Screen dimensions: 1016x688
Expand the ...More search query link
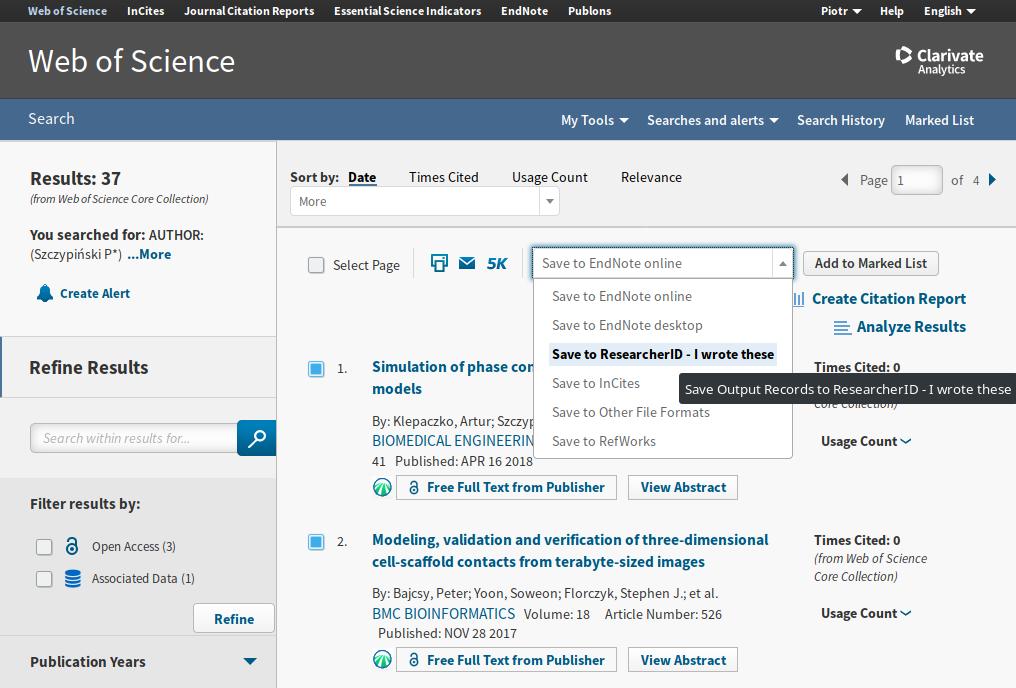pyautogui.click(x=149, y=255)
